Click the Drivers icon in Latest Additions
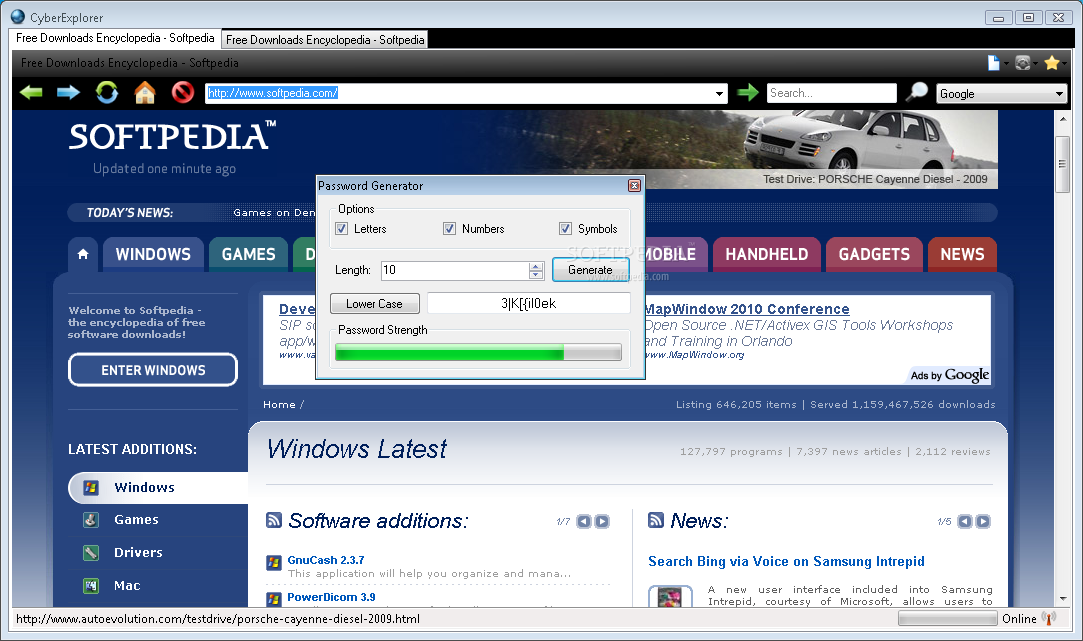 pos(90,553)
